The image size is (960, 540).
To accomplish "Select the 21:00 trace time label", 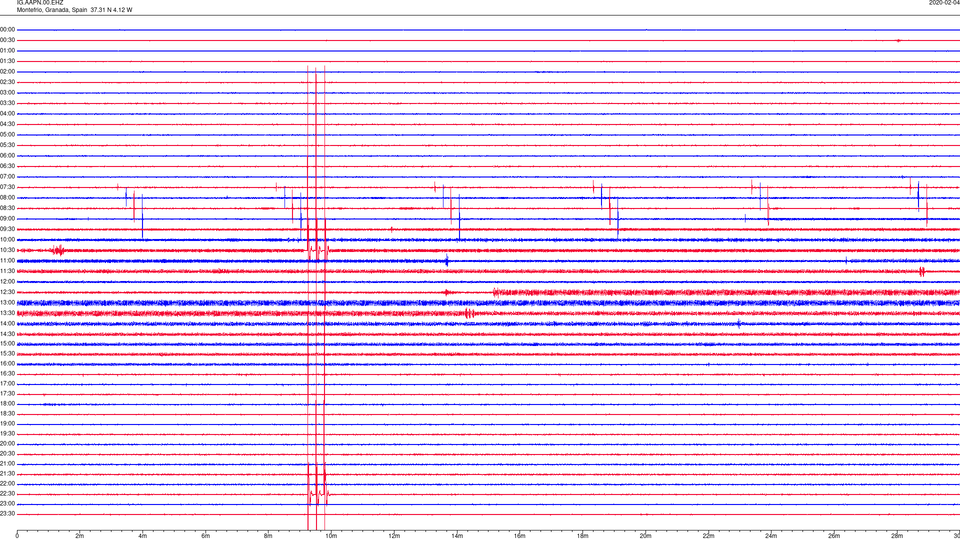I will (x=8, y=464).
